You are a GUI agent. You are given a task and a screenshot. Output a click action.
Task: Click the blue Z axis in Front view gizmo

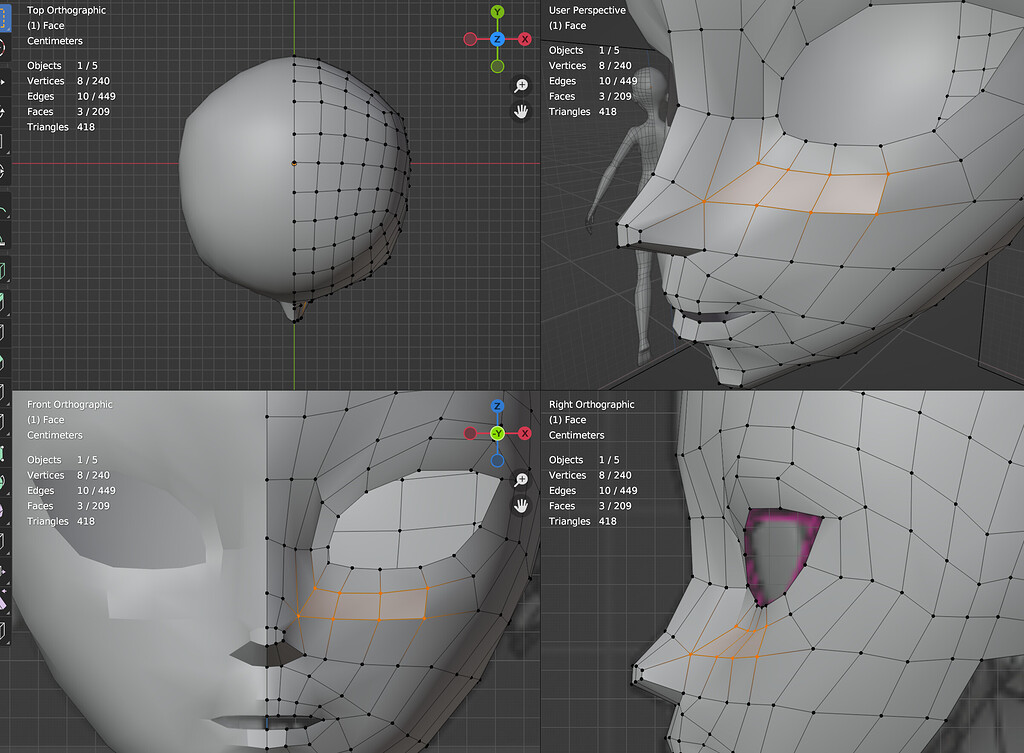click(x=497, y=406)
